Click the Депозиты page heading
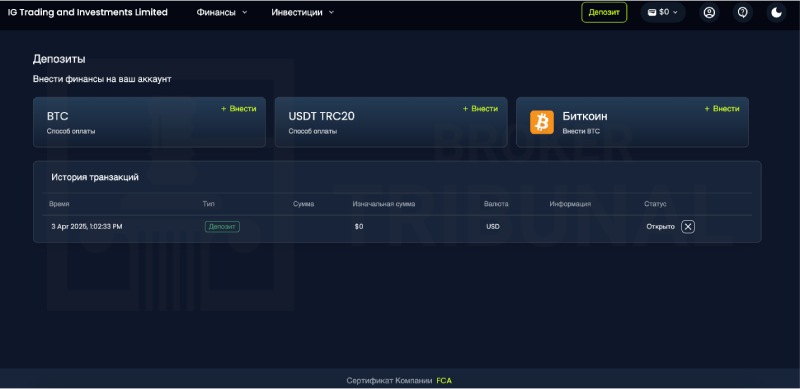The width and height of the screenshot is (800, 389). coord(59,59)
